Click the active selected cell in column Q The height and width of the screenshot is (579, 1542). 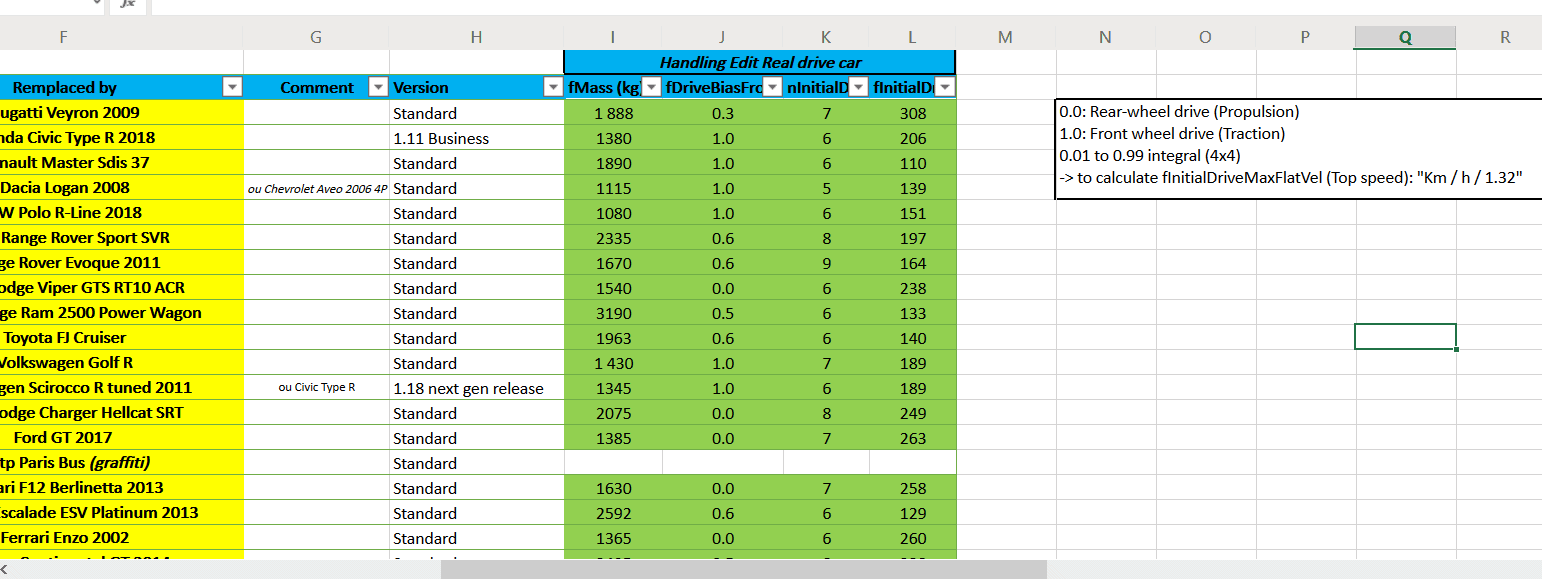point(1405,337)
